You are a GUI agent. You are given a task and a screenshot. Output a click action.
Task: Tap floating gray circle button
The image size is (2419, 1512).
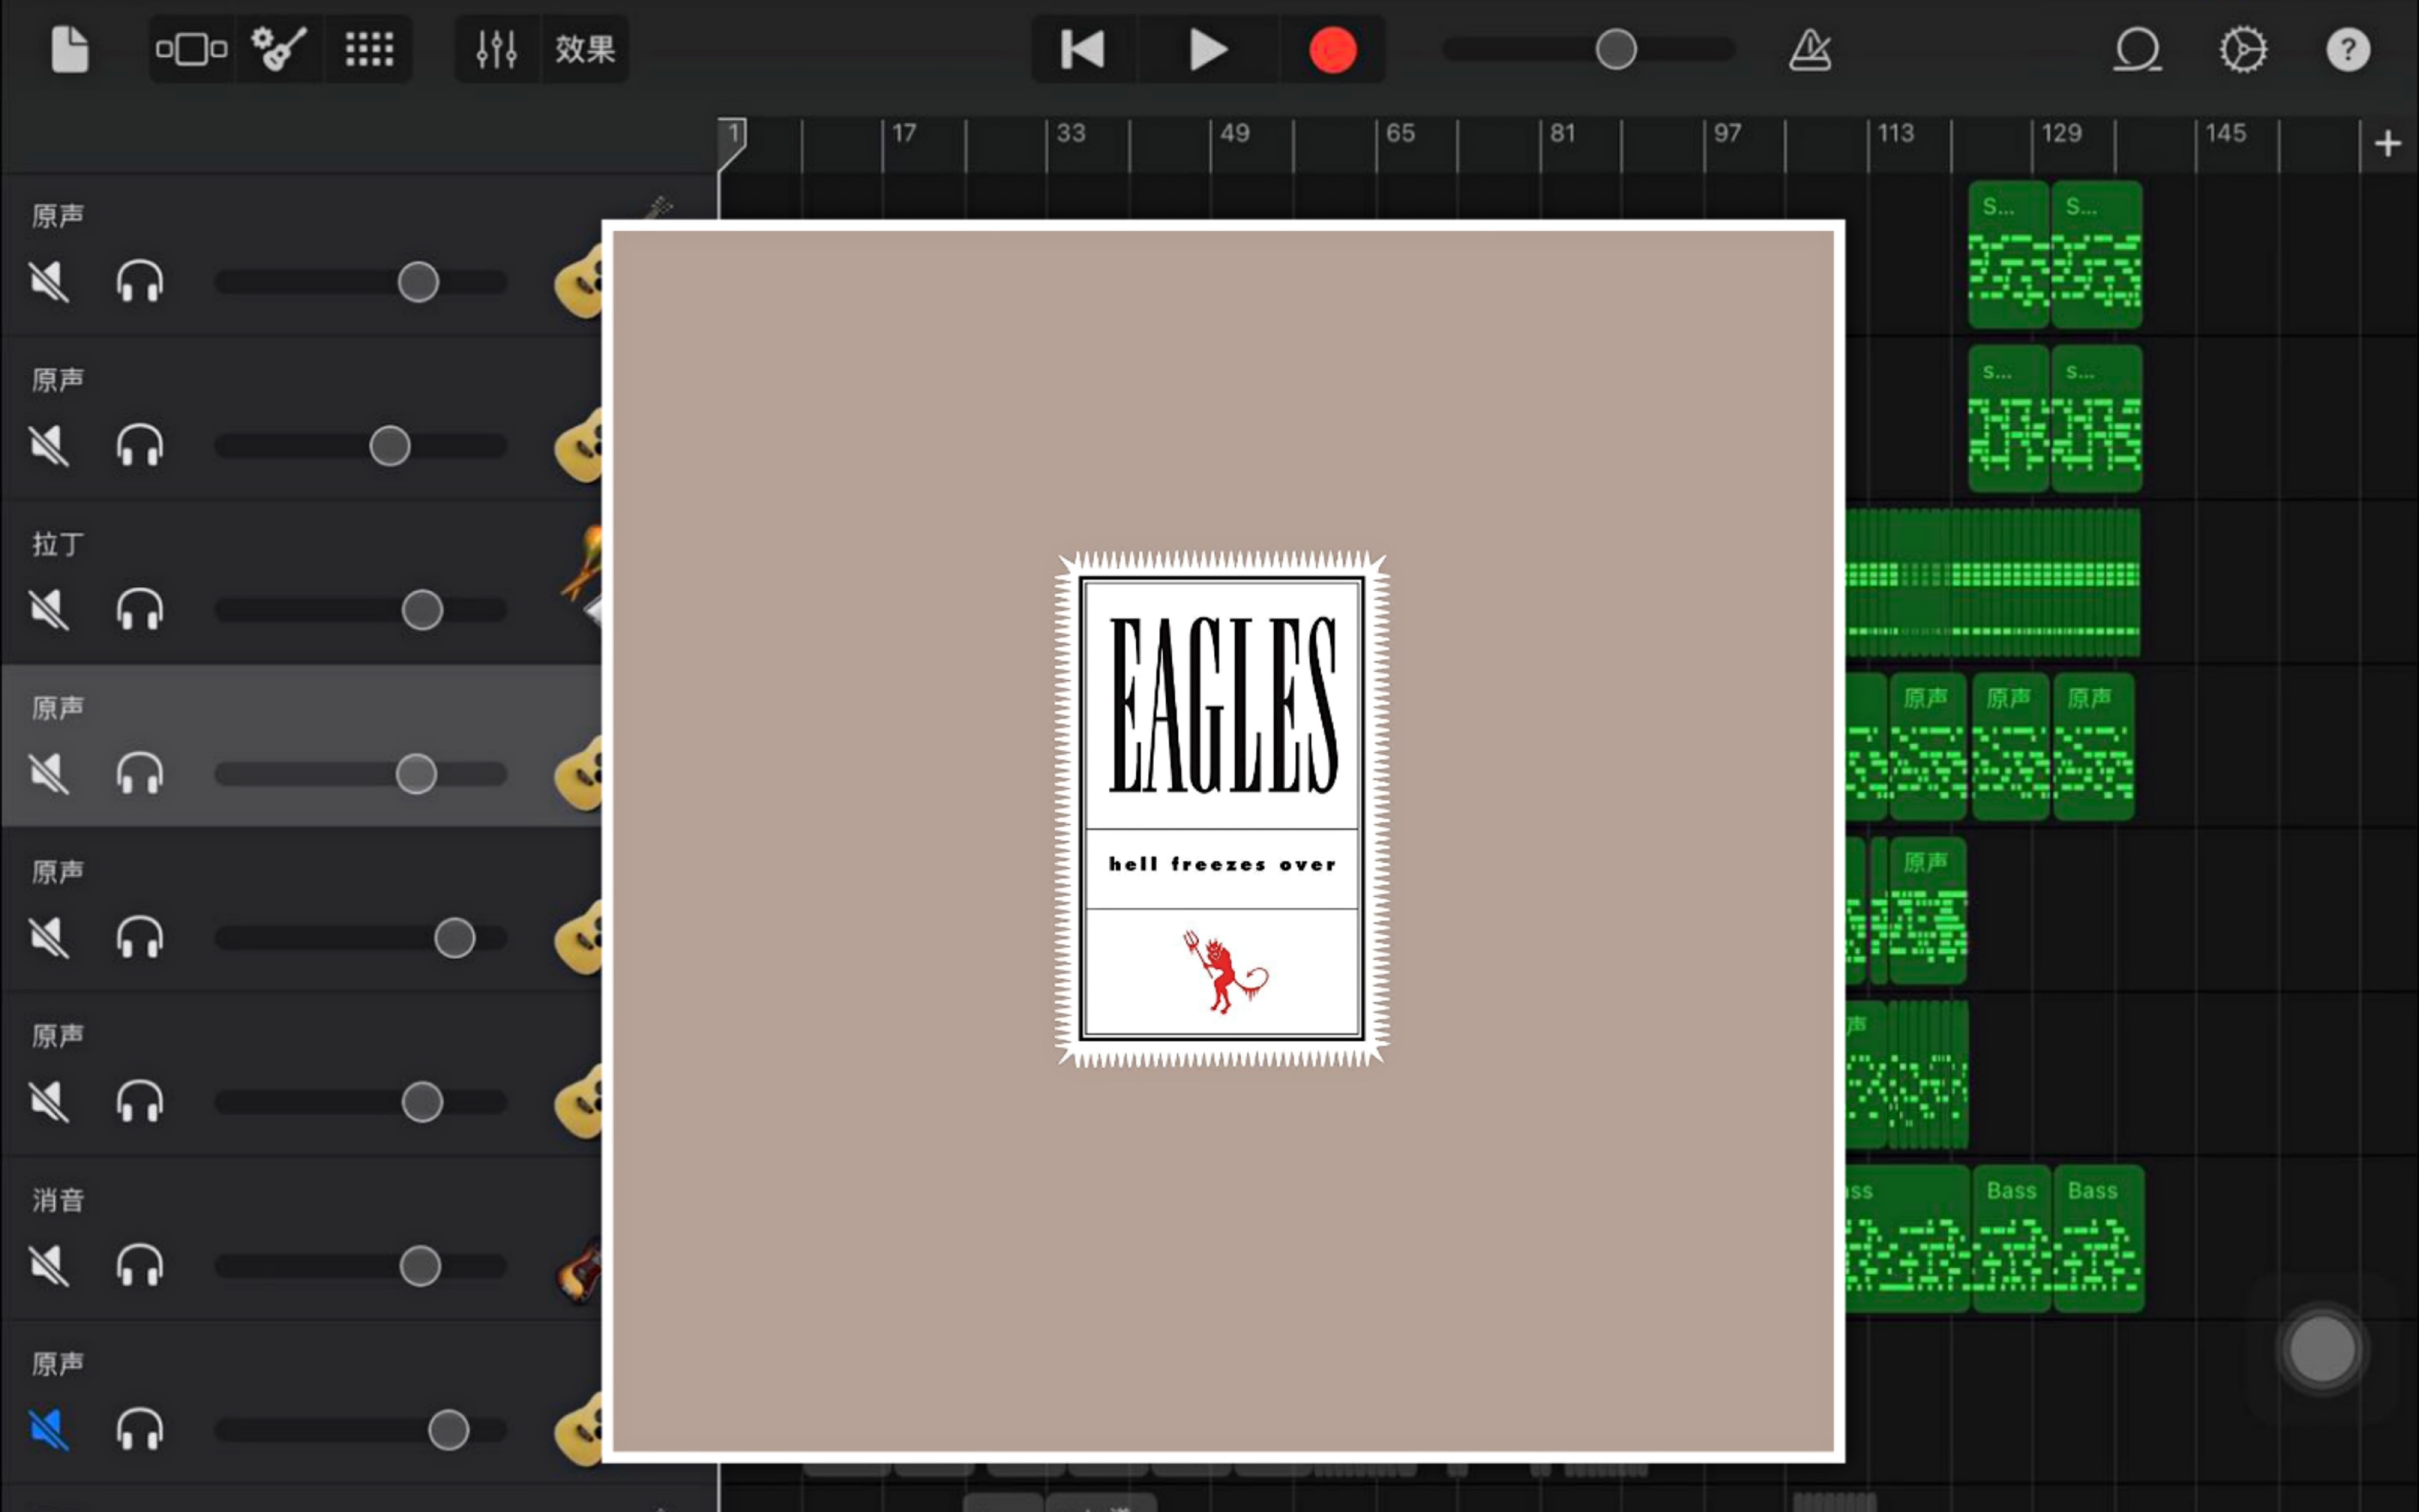[x=2322, y=1348]
